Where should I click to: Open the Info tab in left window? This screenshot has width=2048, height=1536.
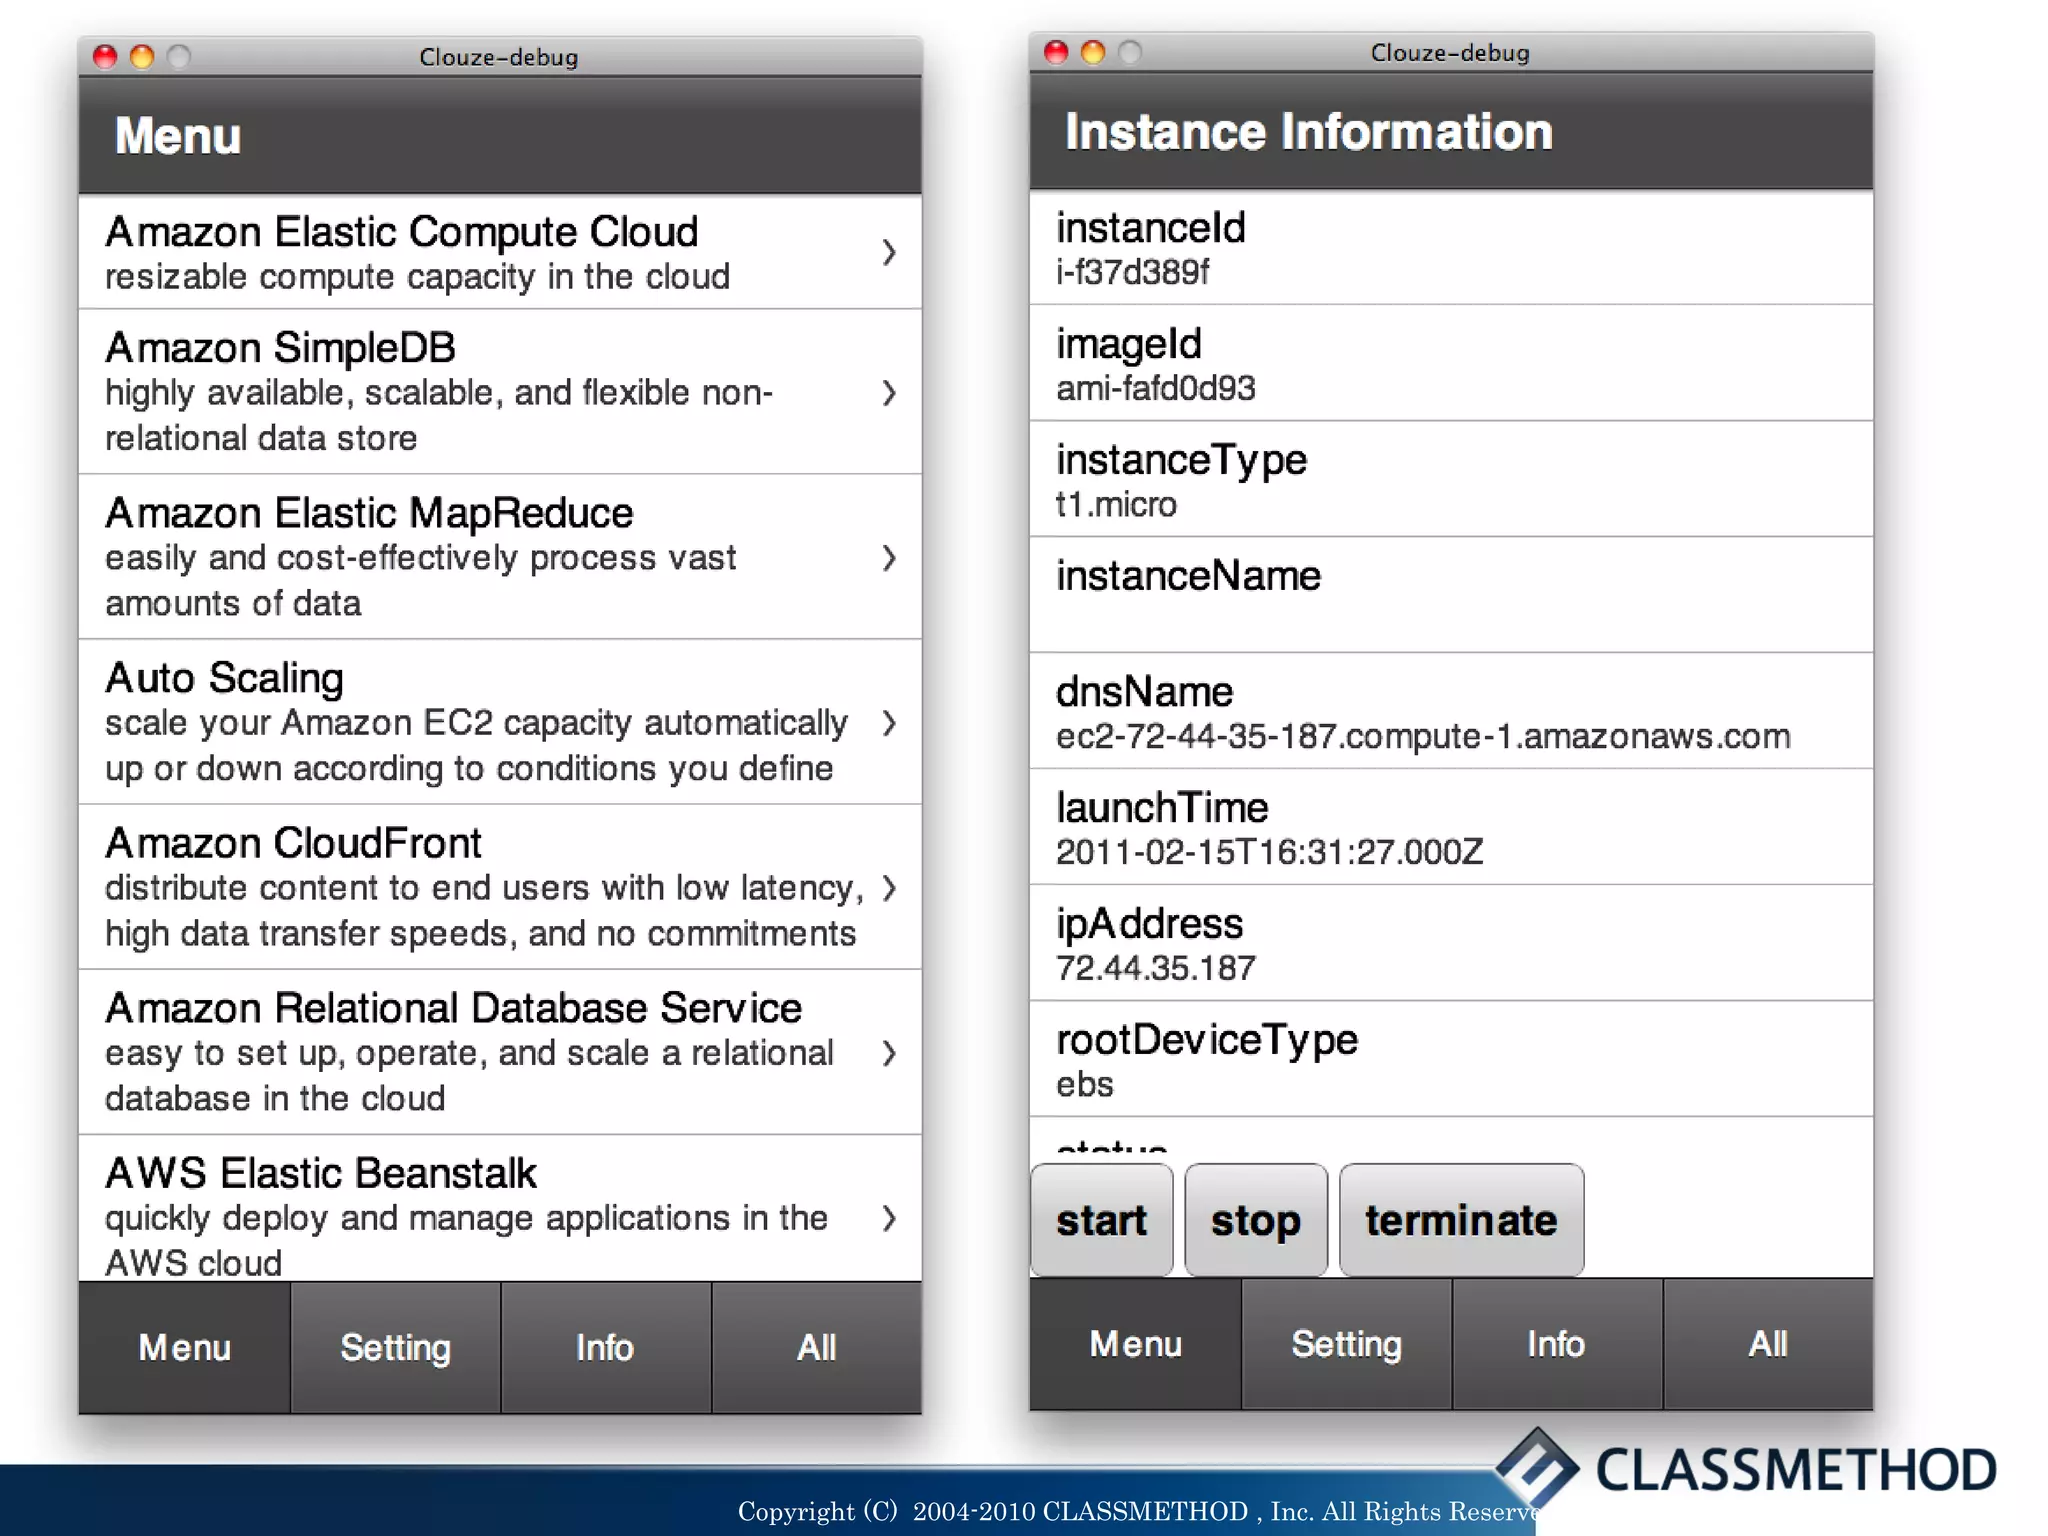click(605, 1347)
